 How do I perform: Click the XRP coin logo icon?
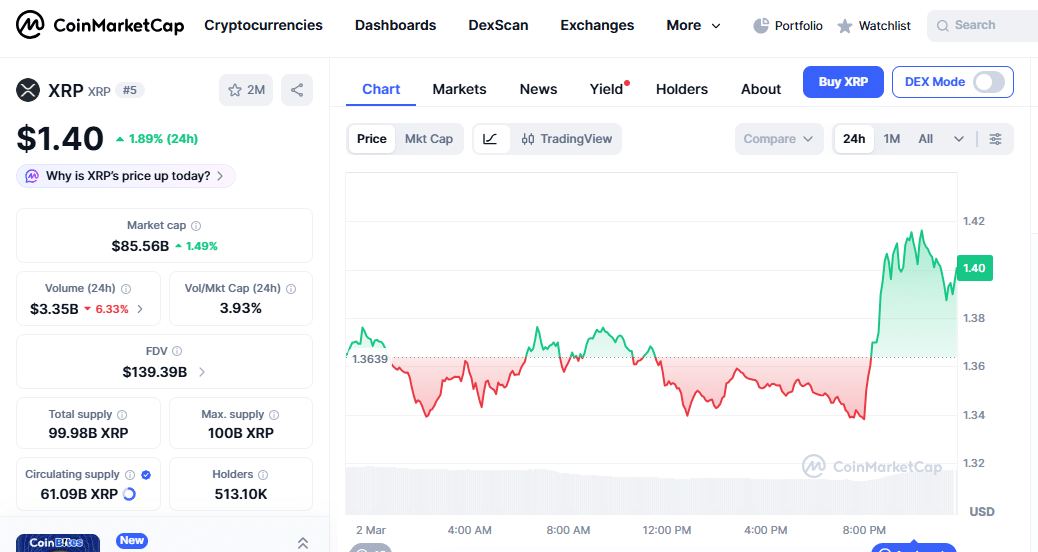coord(28,90)
